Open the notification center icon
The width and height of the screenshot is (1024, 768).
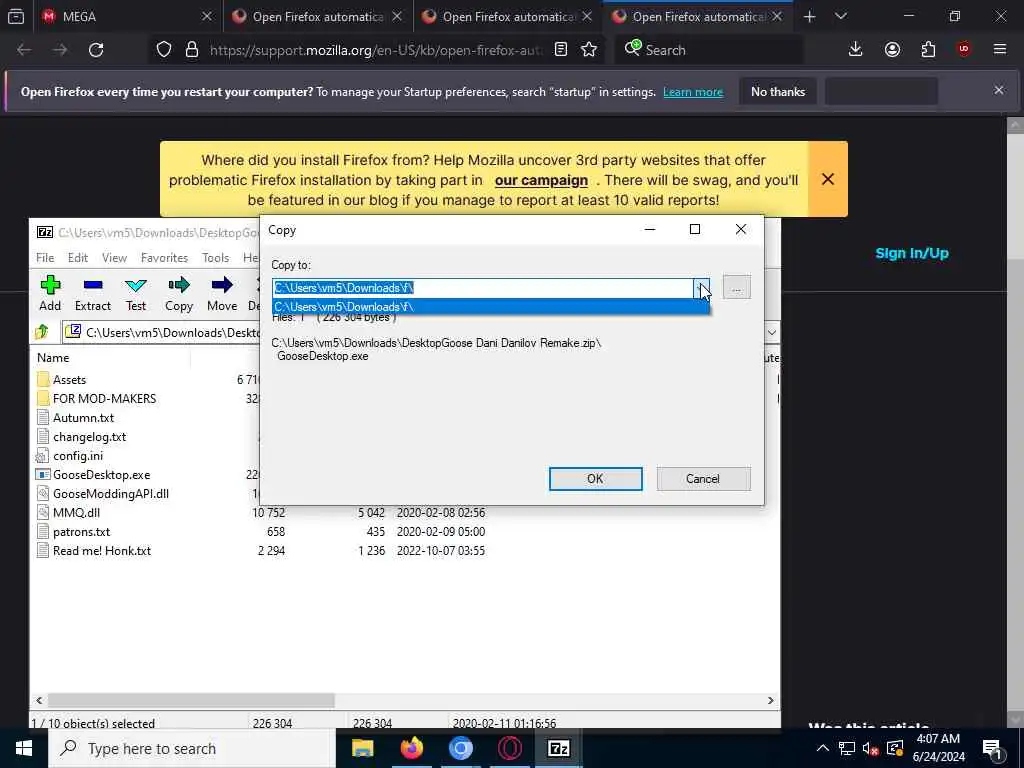(x=993, y=748)
